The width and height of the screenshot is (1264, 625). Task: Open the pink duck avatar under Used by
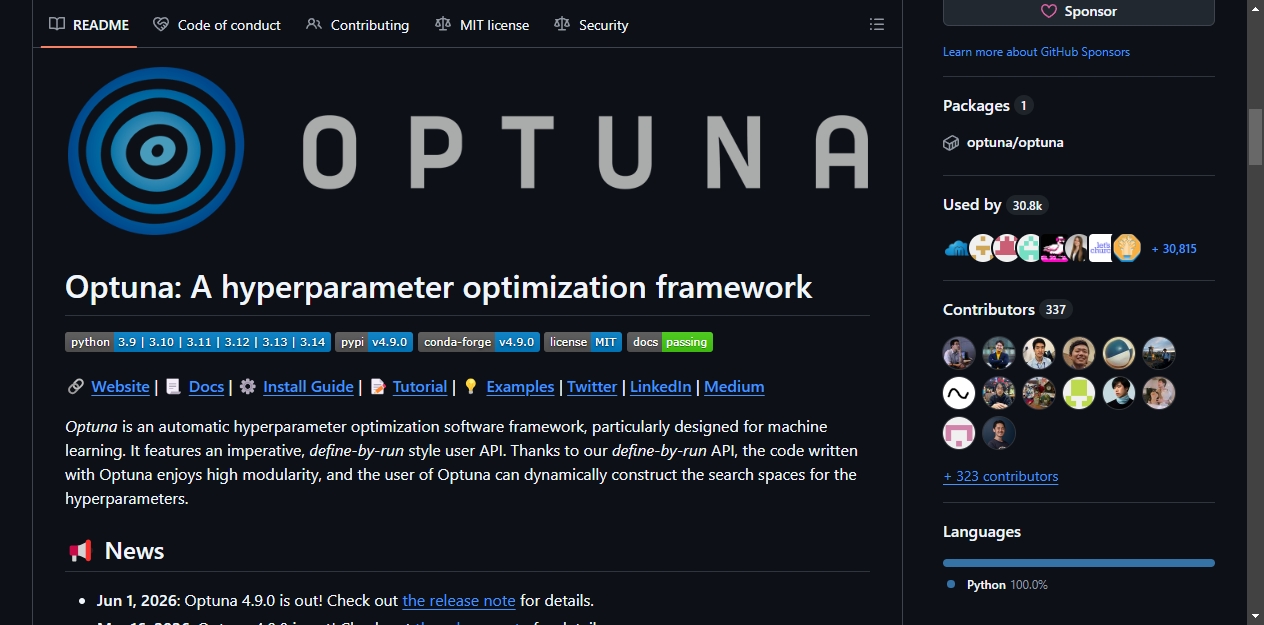coord(1053,248)
